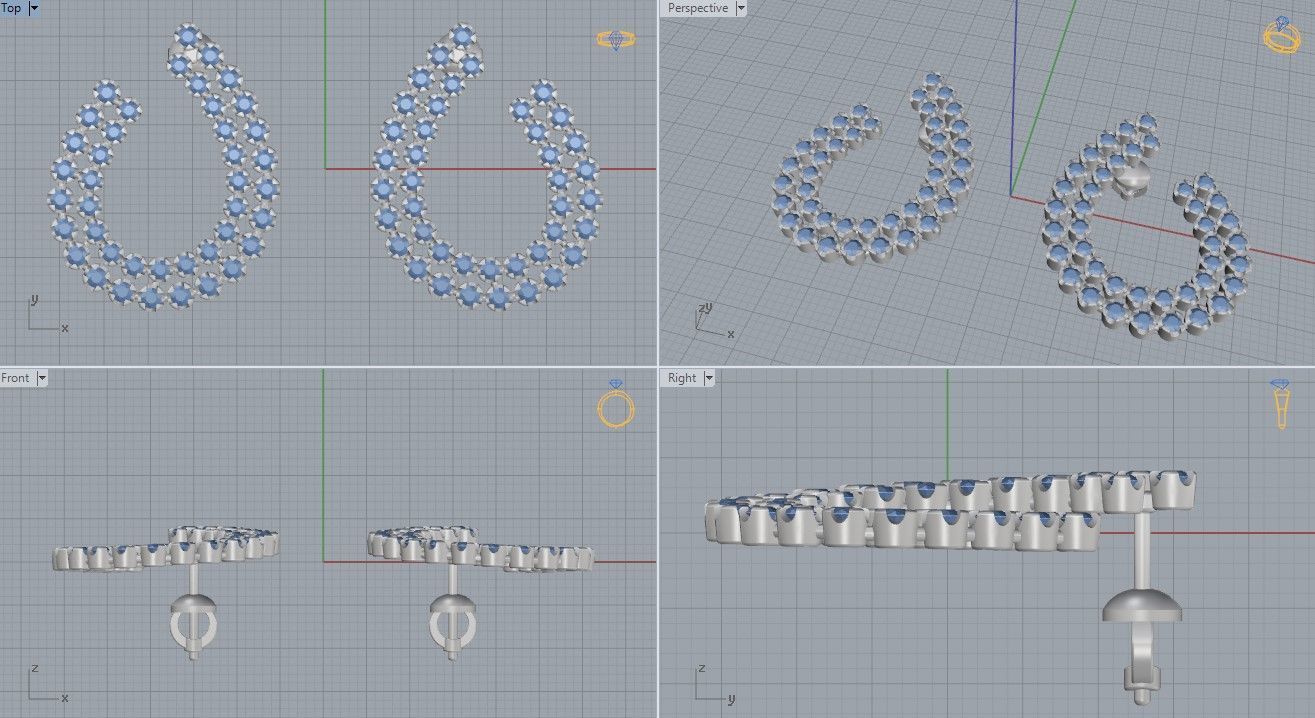Click the axis indicator in Right viewport
Viewport: 1315px width, 718px height.
[714, 684]
